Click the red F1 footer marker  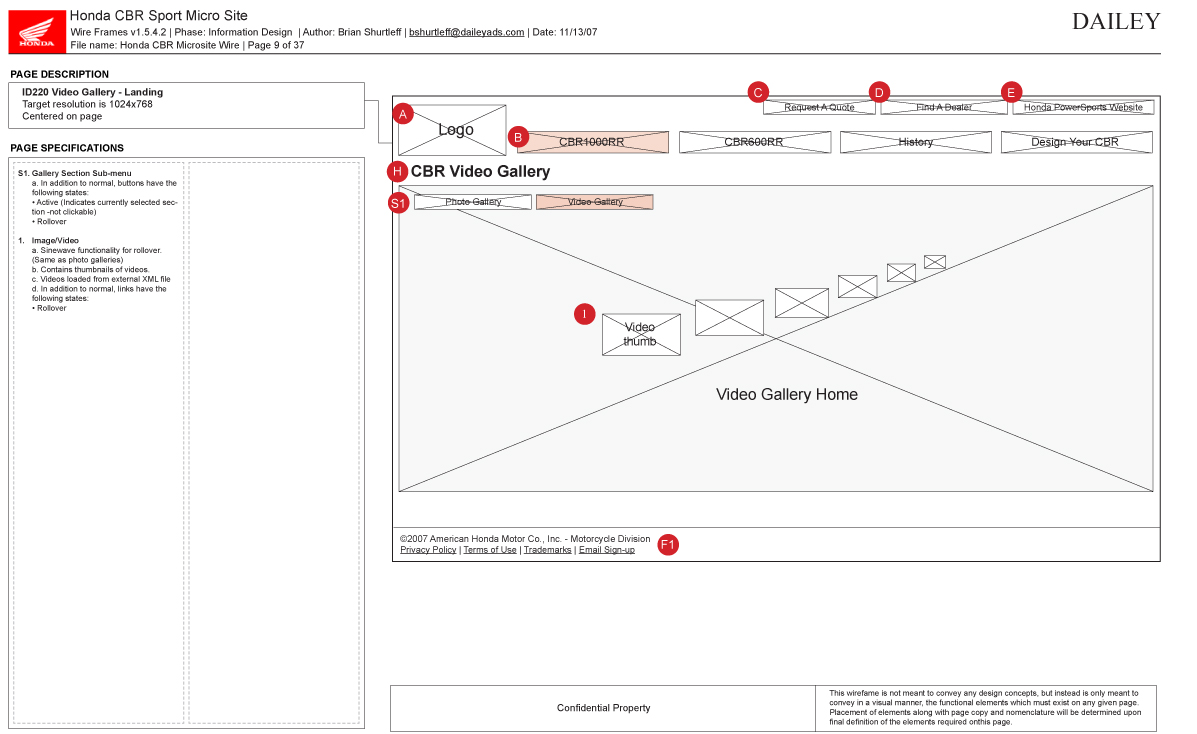(x=668, y=545)
